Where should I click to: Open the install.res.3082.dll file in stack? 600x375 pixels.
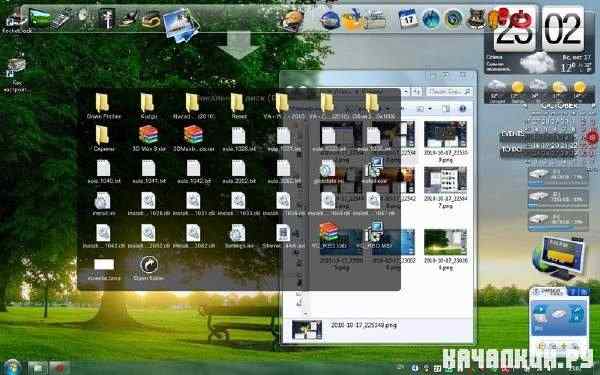(193, 236)
